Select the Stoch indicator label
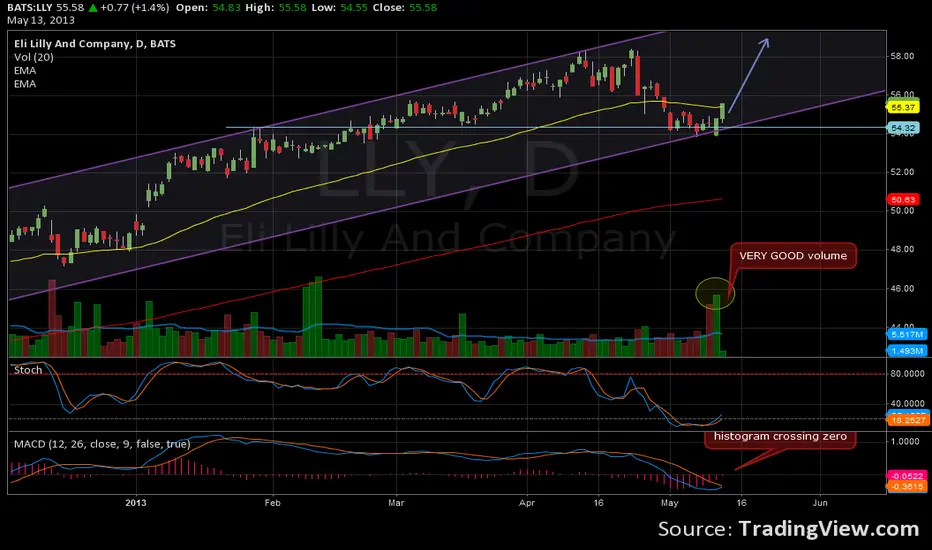 pos(28,370)
